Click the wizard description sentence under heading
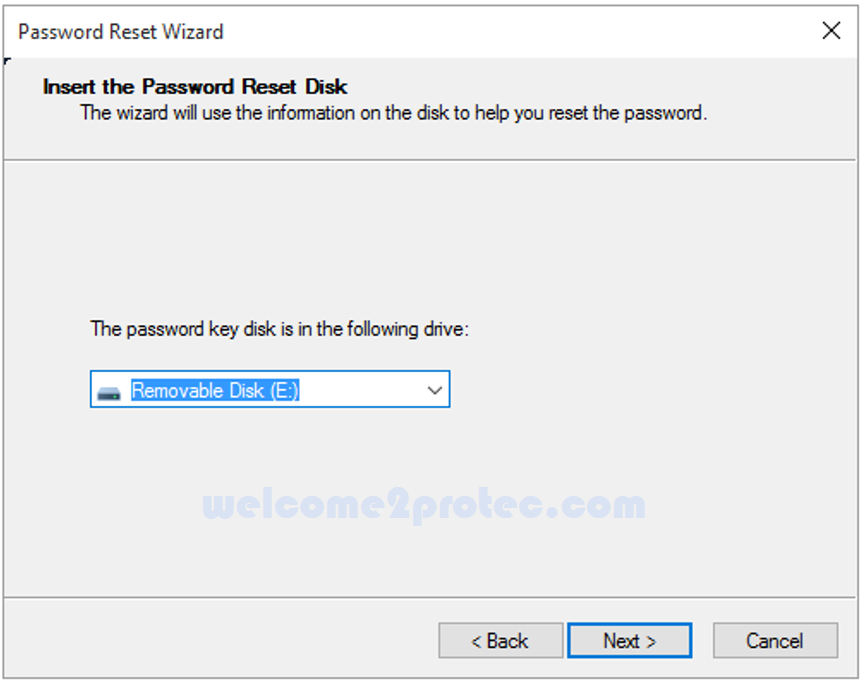Viewport: 864px width, 680px height. pyautogui.click(x=393, y=113)
